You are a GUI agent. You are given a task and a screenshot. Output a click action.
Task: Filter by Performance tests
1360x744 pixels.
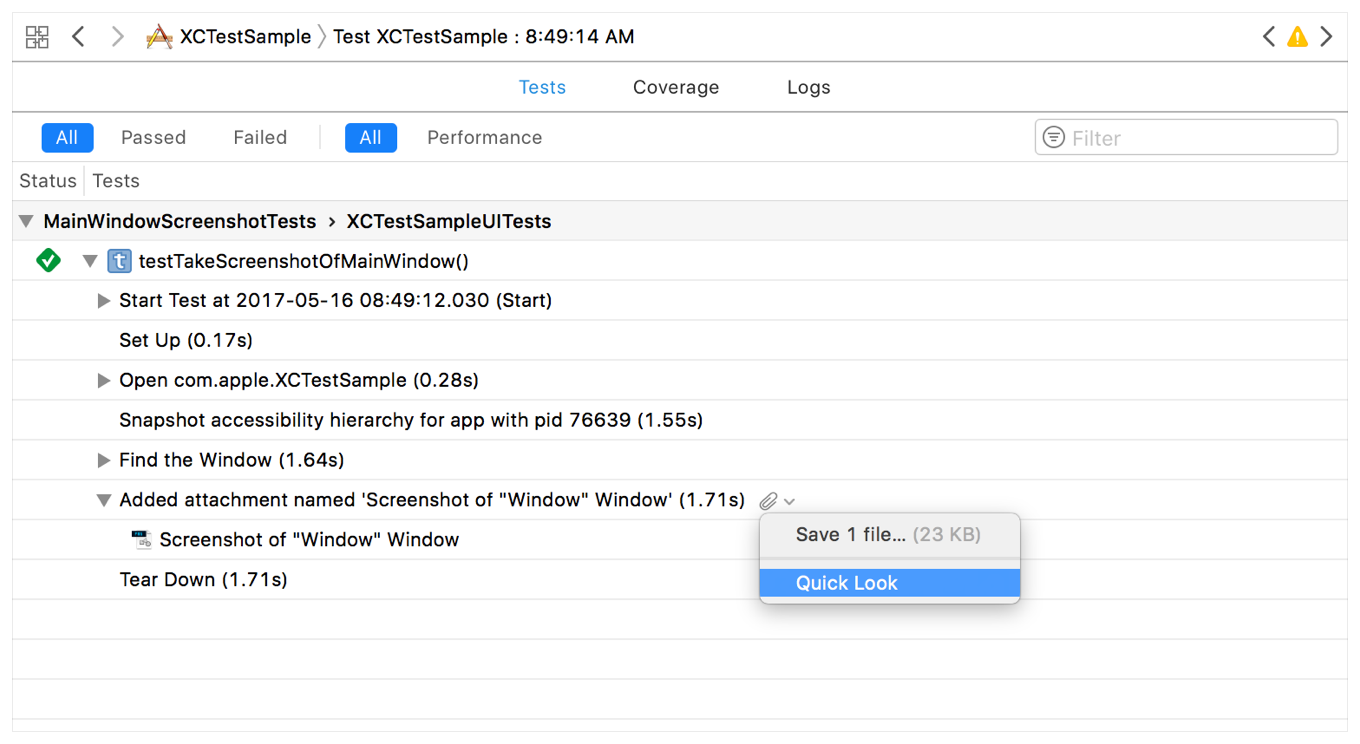[x=484, y=138]
